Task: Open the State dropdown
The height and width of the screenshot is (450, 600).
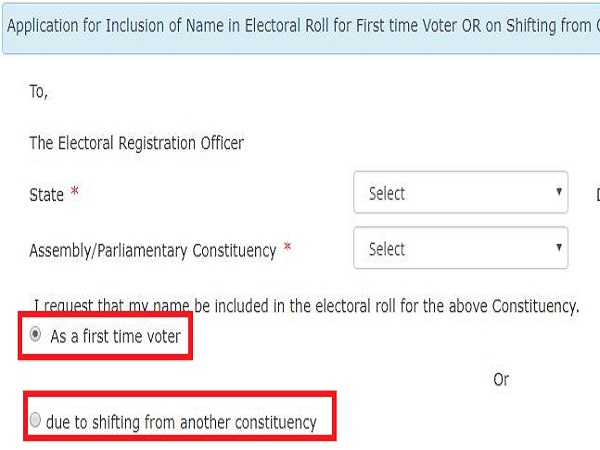Action: click(460, 193)
